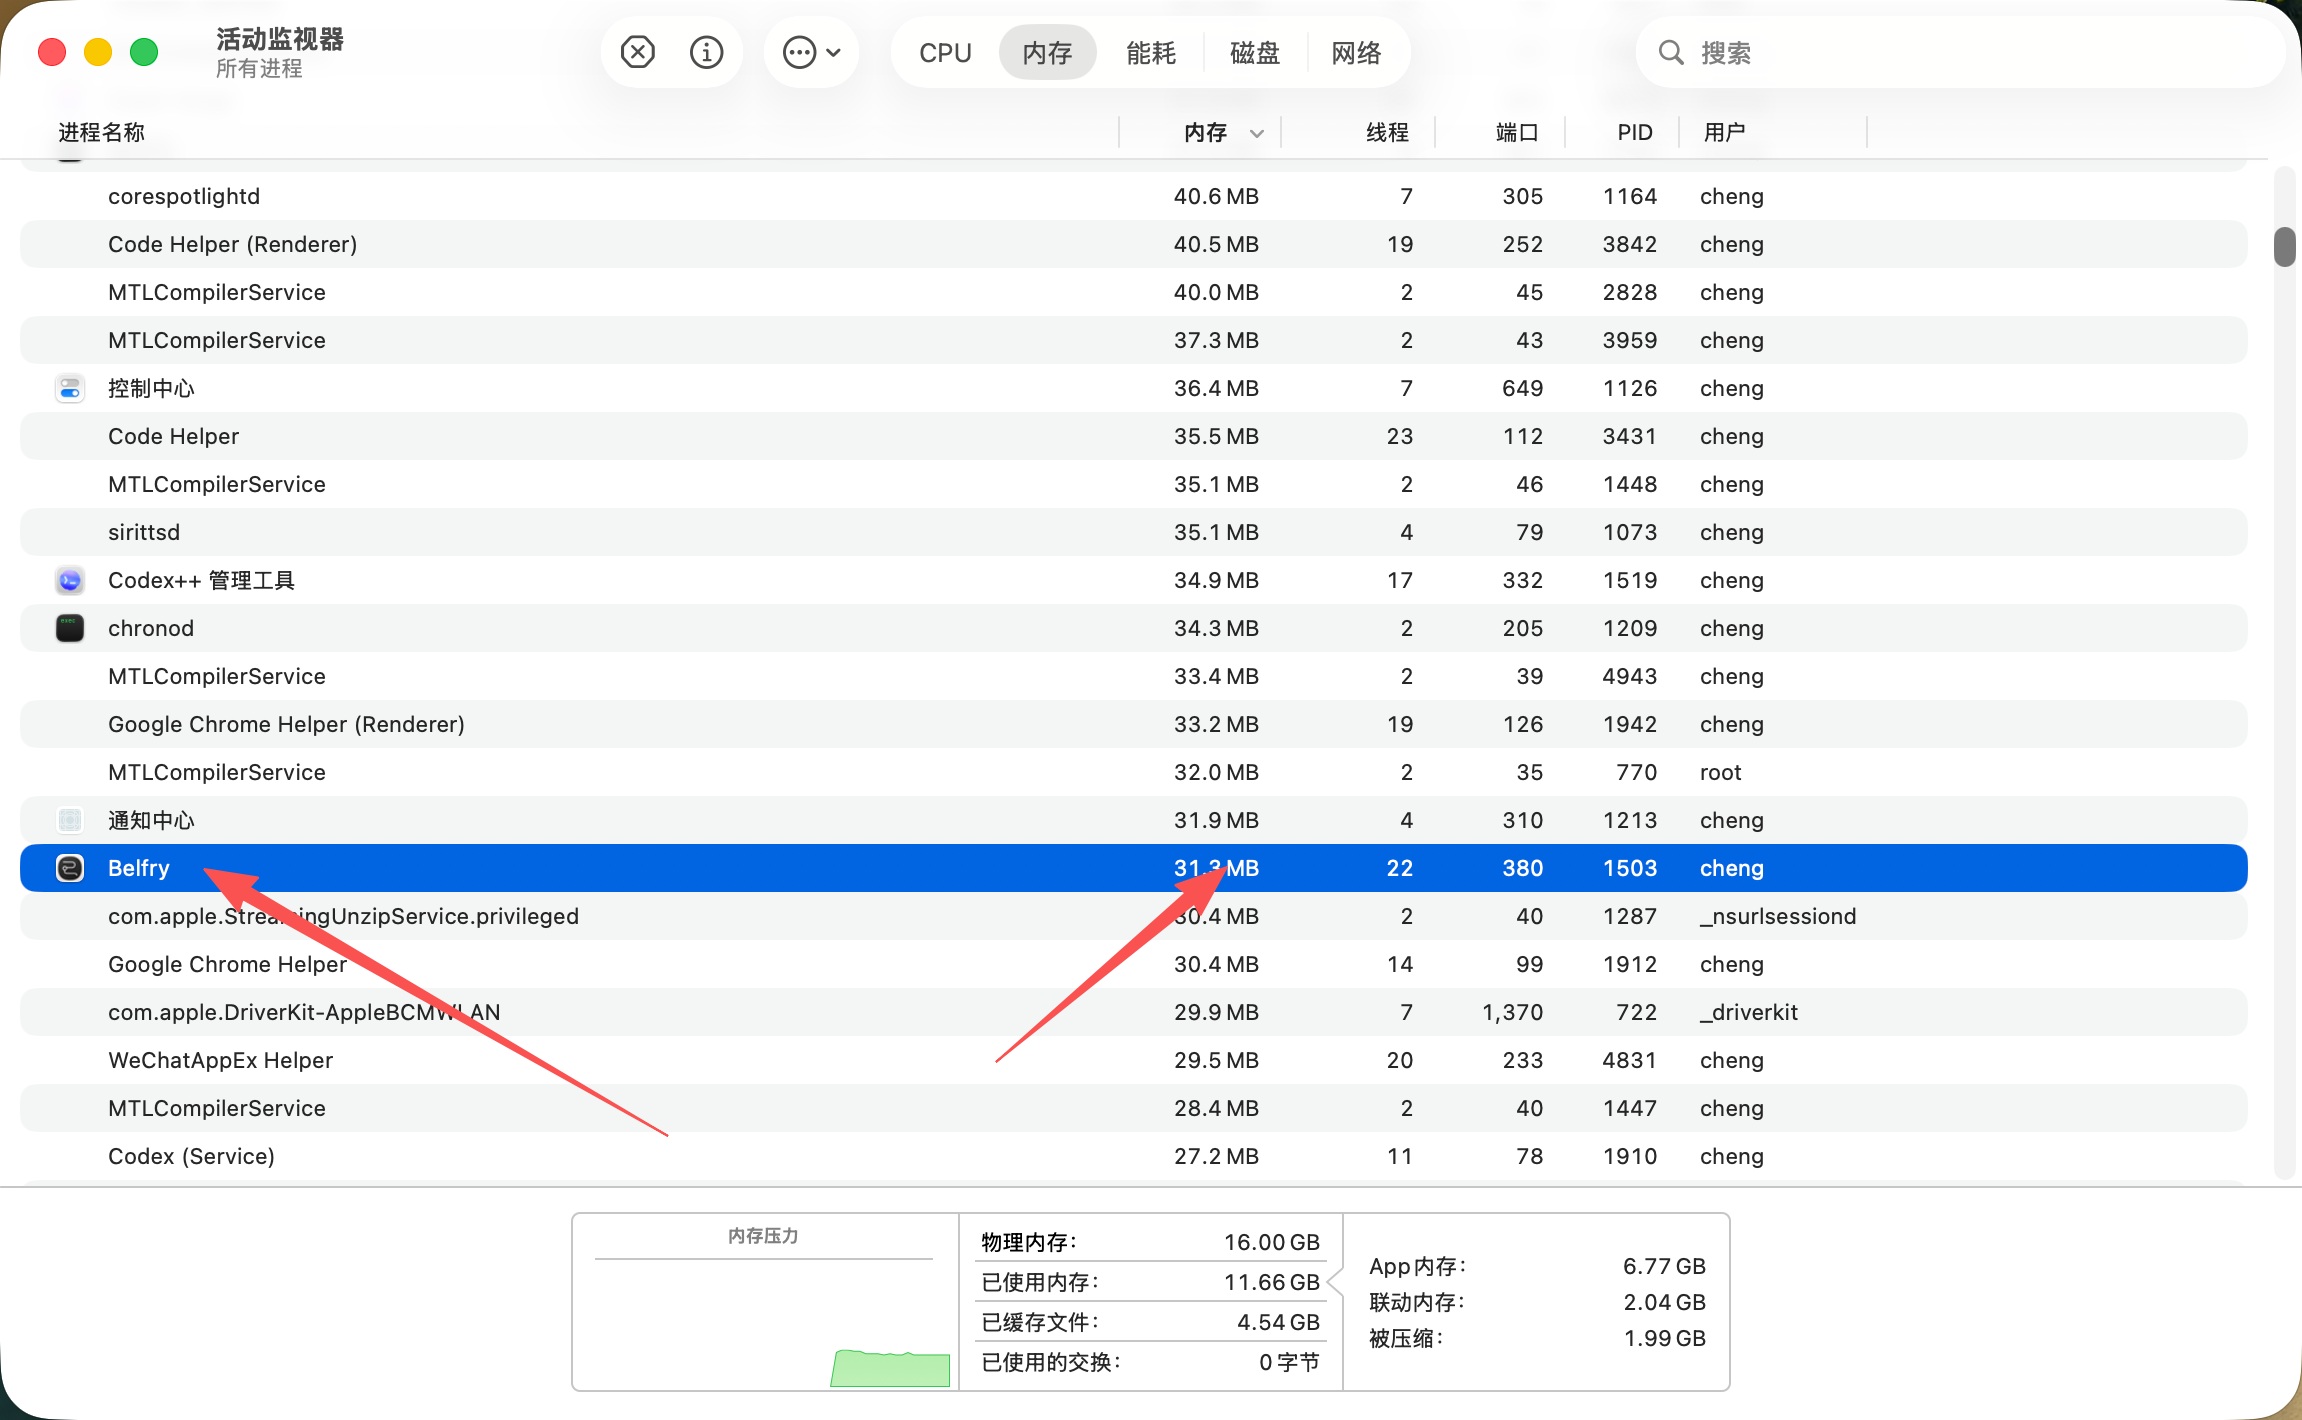This screenshot has width=2302, height=1420.
Task: Click the 联动内存 2.04 GB value
Action: [1664, 1302]
